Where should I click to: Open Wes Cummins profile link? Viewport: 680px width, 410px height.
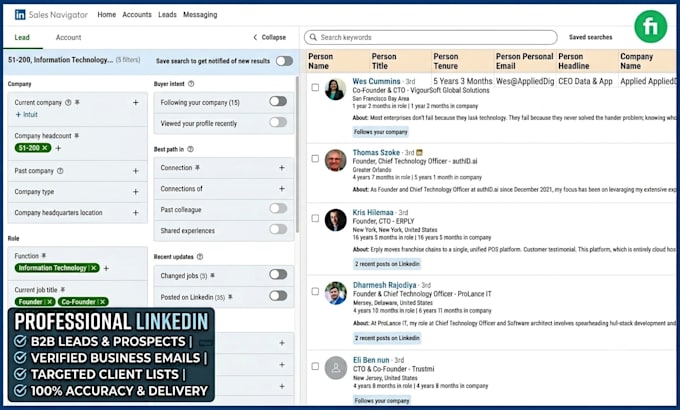[376, 81]
